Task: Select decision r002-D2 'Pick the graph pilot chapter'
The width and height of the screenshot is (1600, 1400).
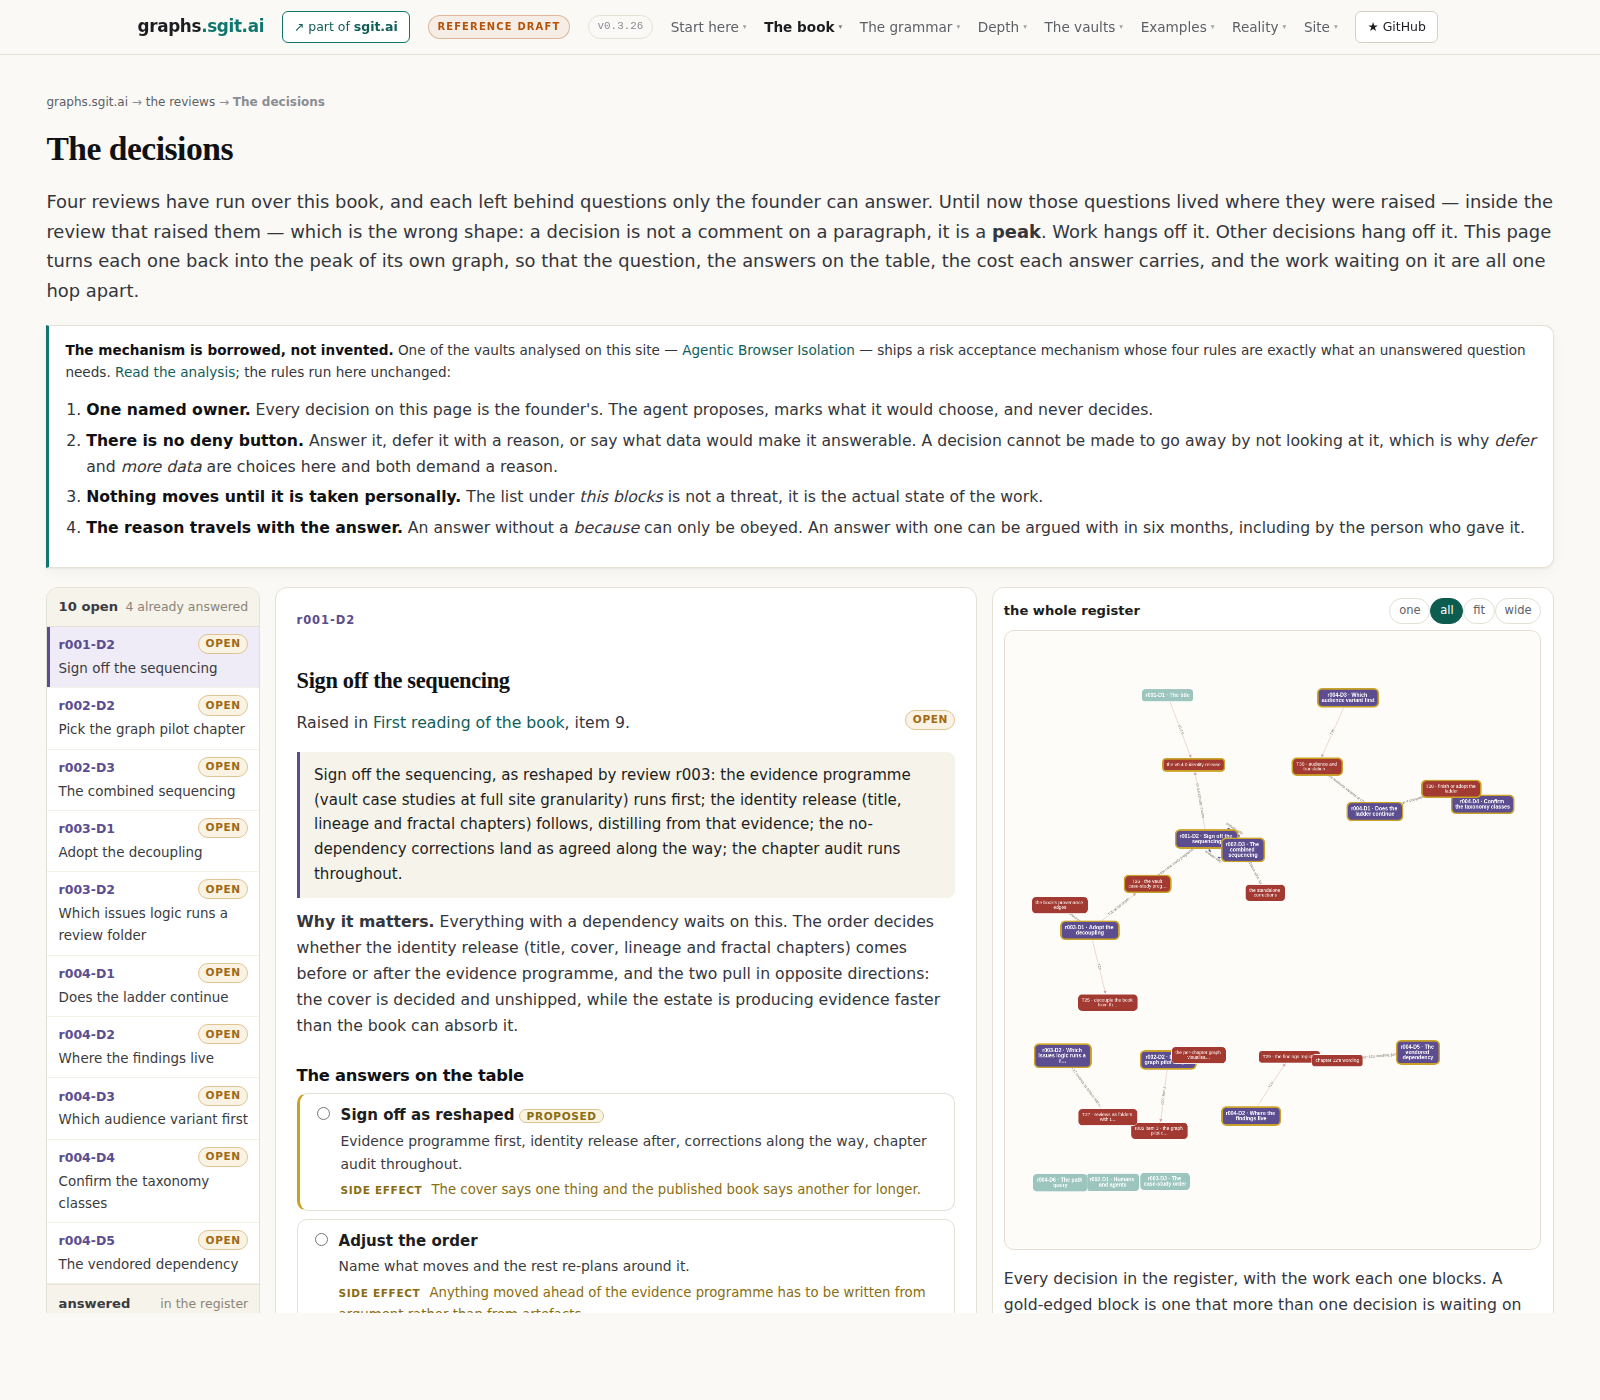Action: click(153, 718)
